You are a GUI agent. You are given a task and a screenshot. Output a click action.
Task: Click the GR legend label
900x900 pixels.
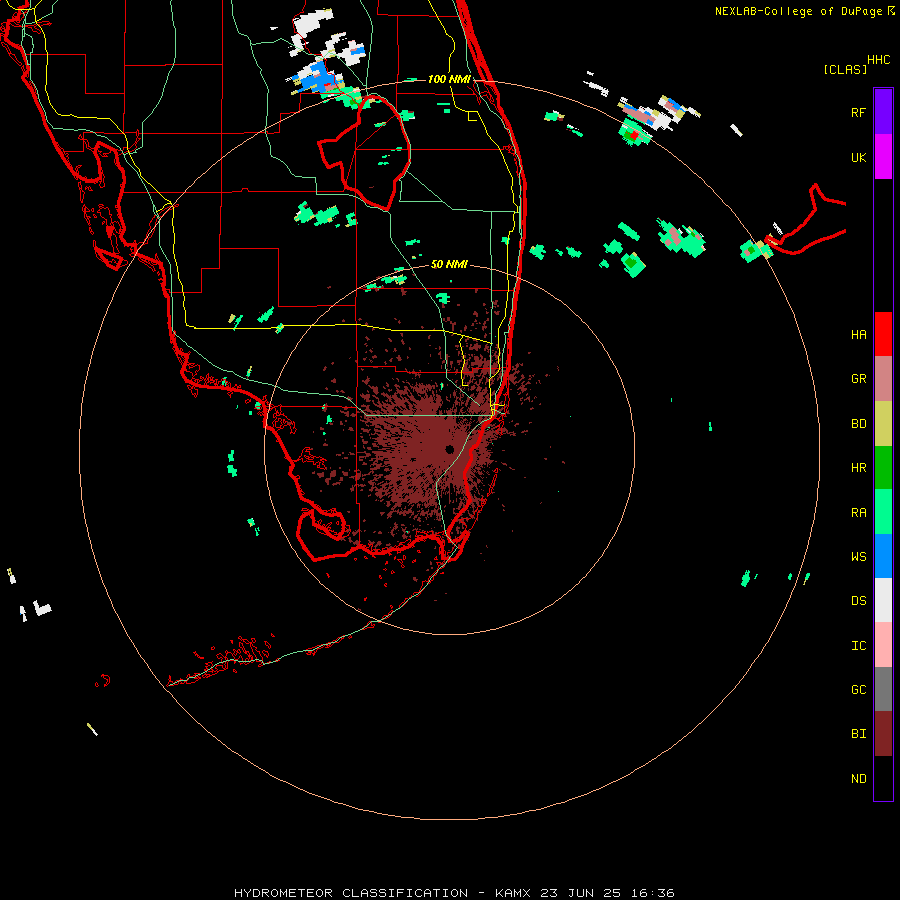tap(858, 379)
